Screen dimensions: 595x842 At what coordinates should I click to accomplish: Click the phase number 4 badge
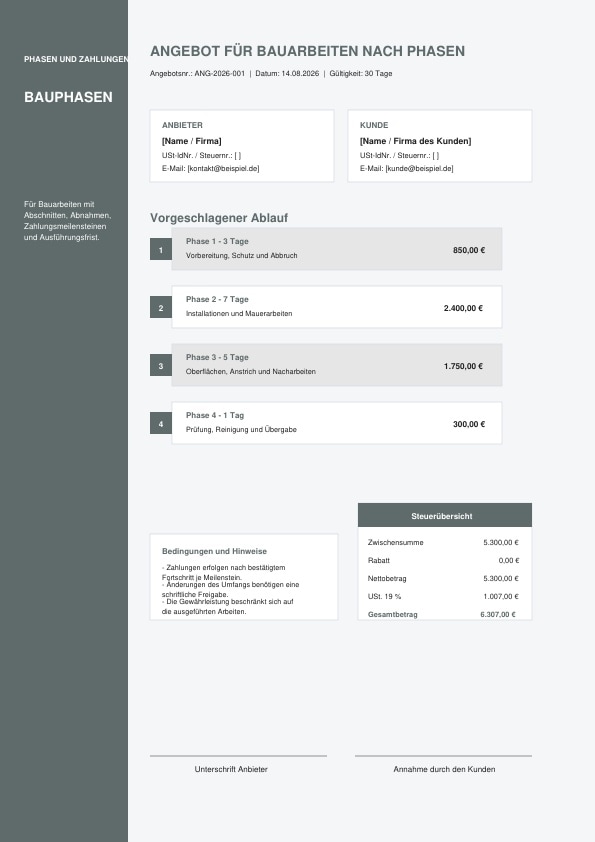coord(161,424)
